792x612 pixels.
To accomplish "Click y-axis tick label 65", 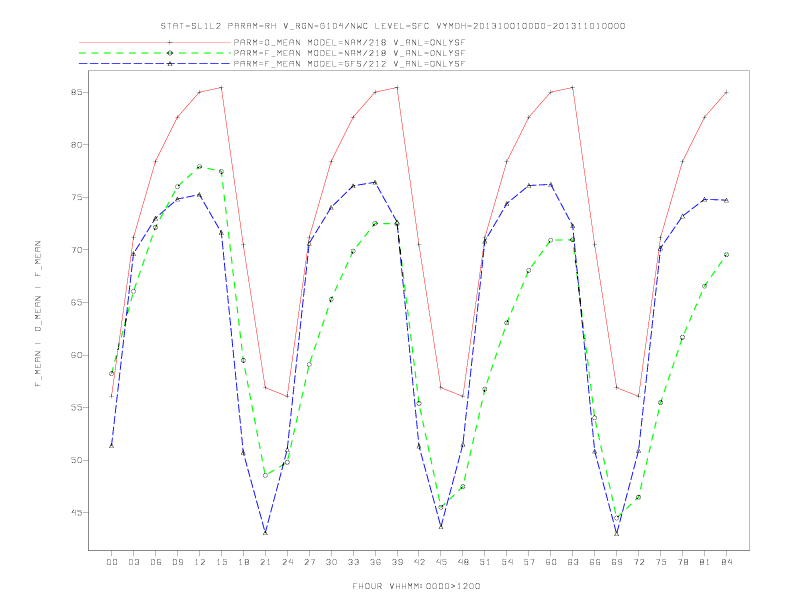I will click(x=77, y=302).
